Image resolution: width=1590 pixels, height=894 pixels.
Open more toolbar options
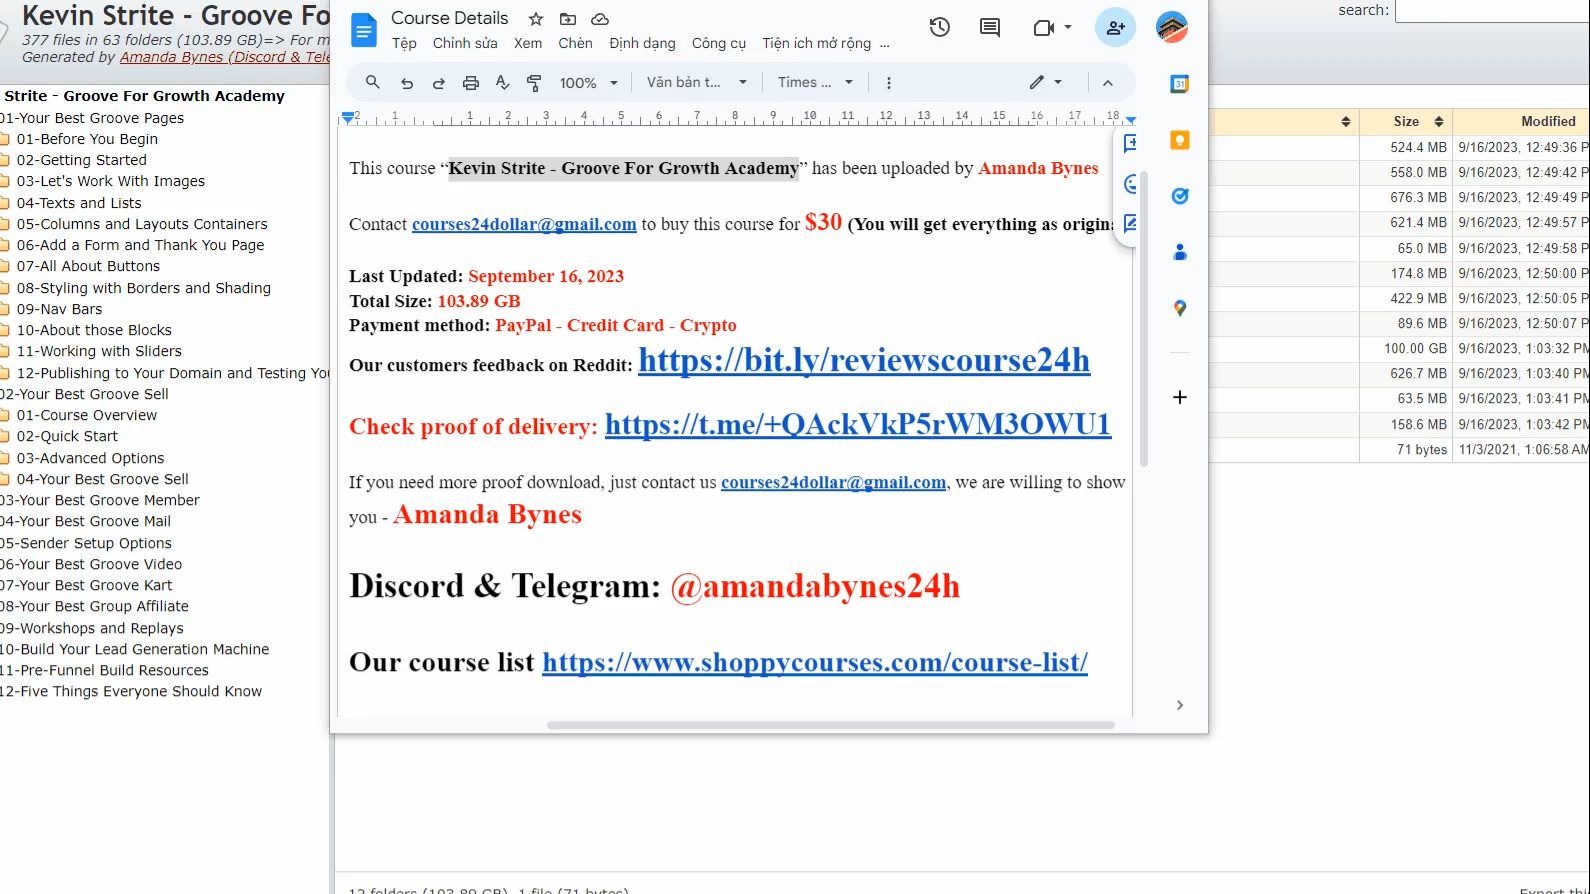pyautogui.click(x=888, y=83)
